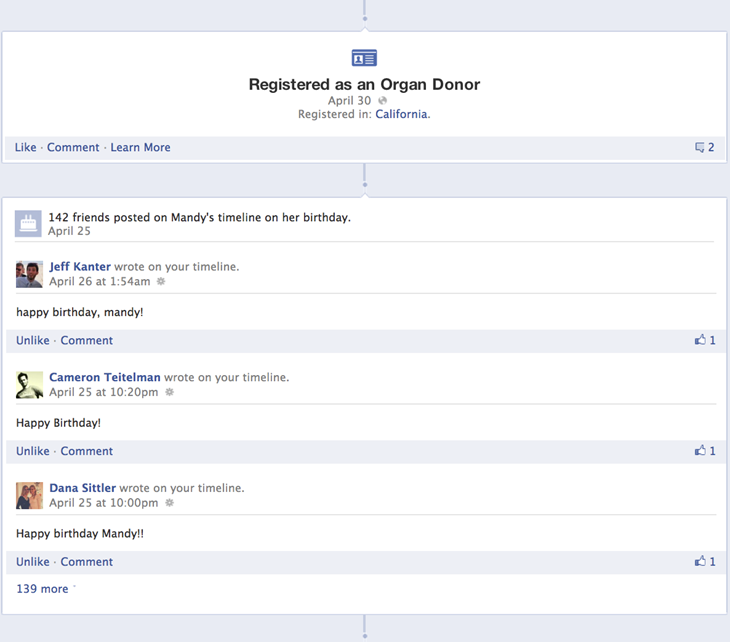The height and width of the screenshot is (642, 730).
Task: Open Jeff Kanter's profile picture
Action: pyautogui.click(x=29, y=274)
